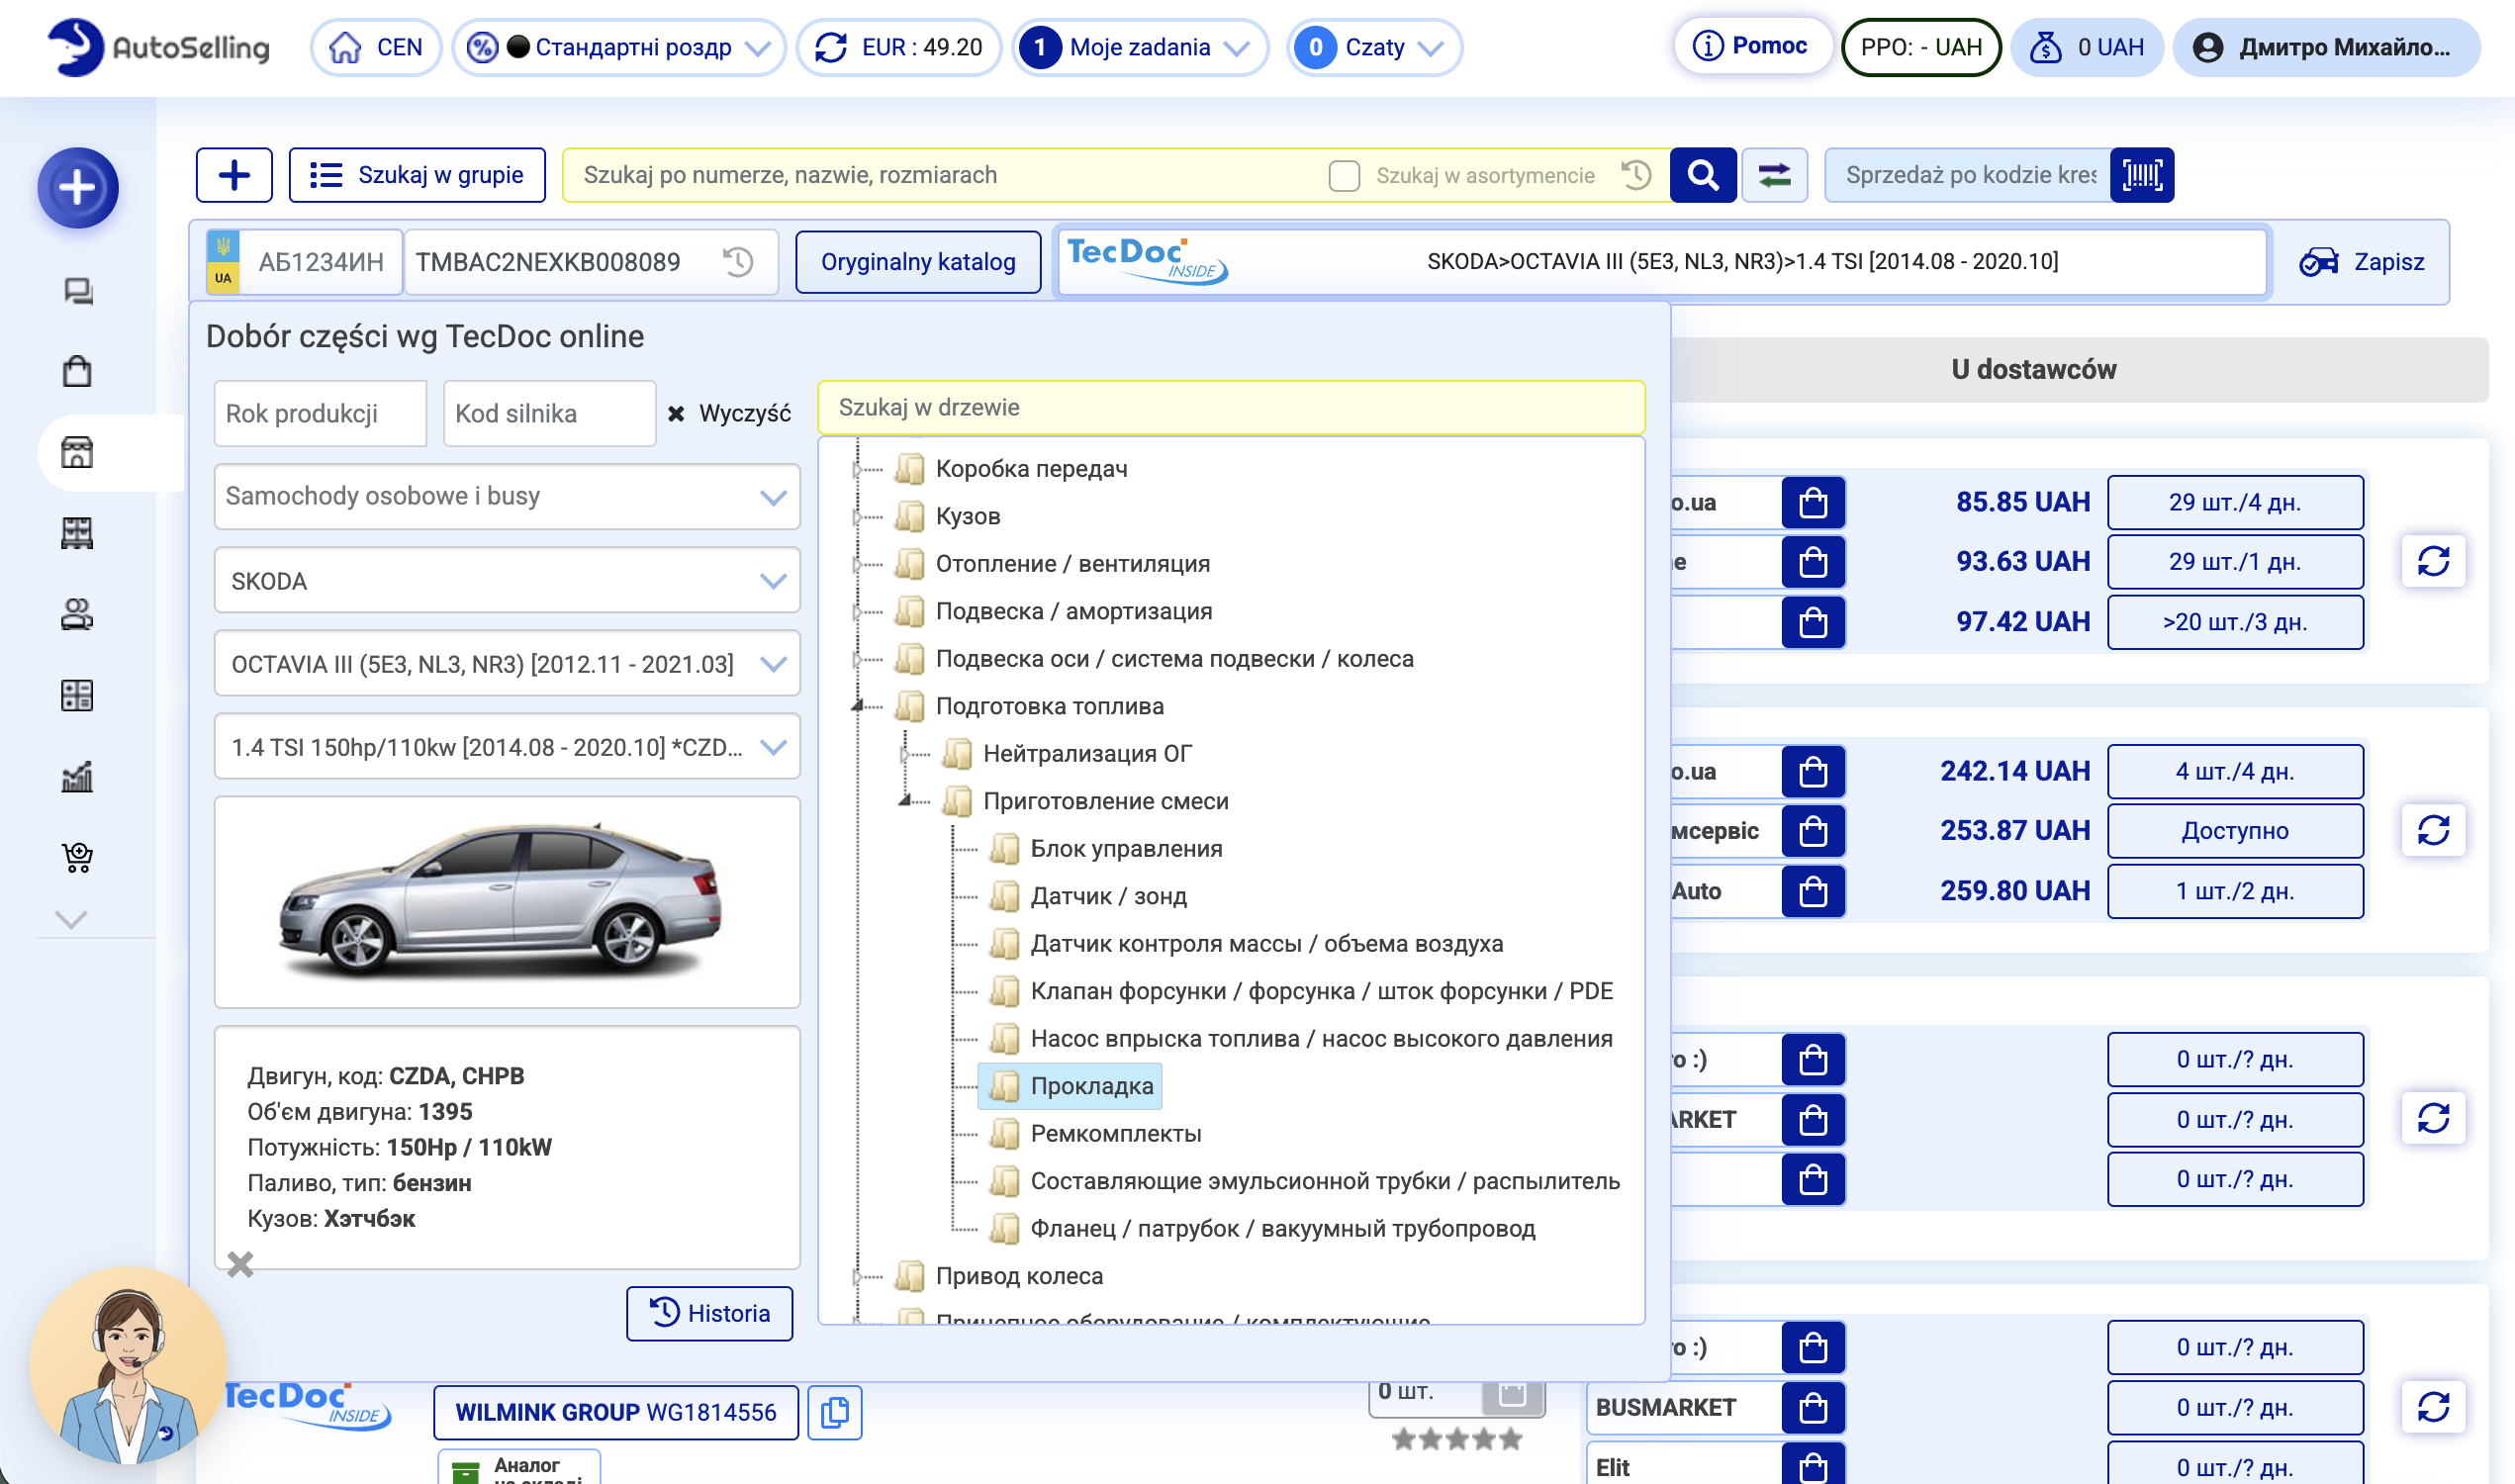This screenshot has height=1484, width=2515.
Task: Copy the WILMINK GROUP WG1814556 part number
Action: tap(834, 1411)
